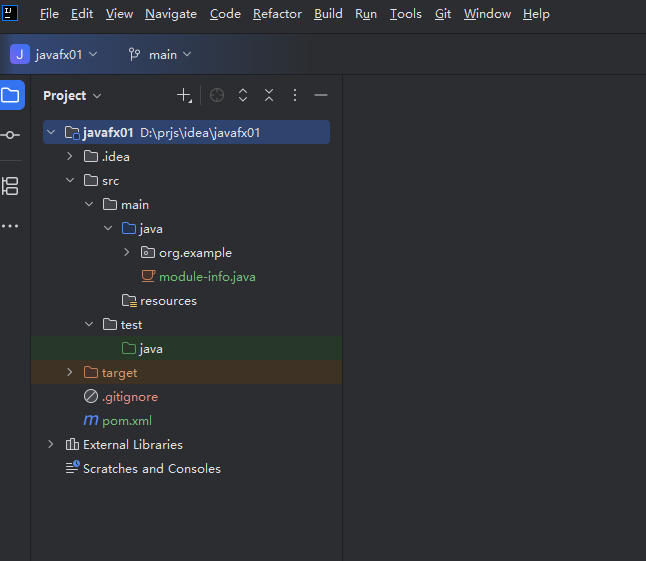The width and height of the screenshot is (646, 561).
Task: Click the add new file plus icon
Action: (184, 95)
